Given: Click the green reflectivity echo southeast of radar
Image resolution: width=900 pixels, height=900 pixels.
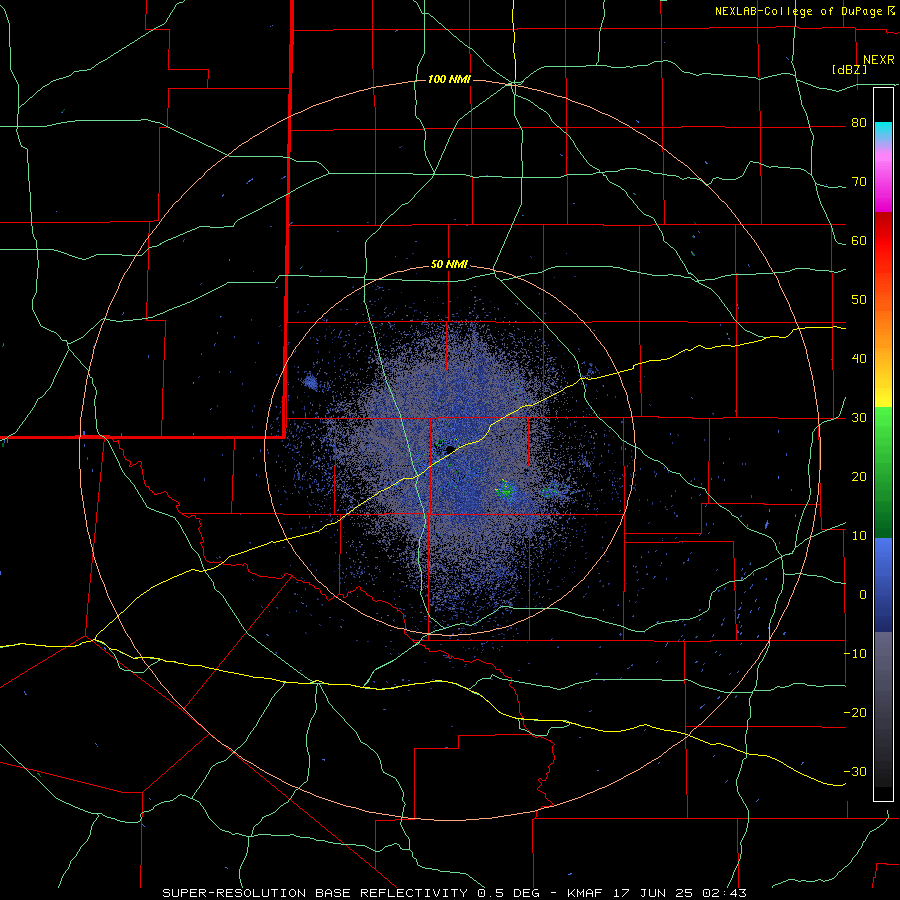Looking at the screenshot, I should pos(505,490).
